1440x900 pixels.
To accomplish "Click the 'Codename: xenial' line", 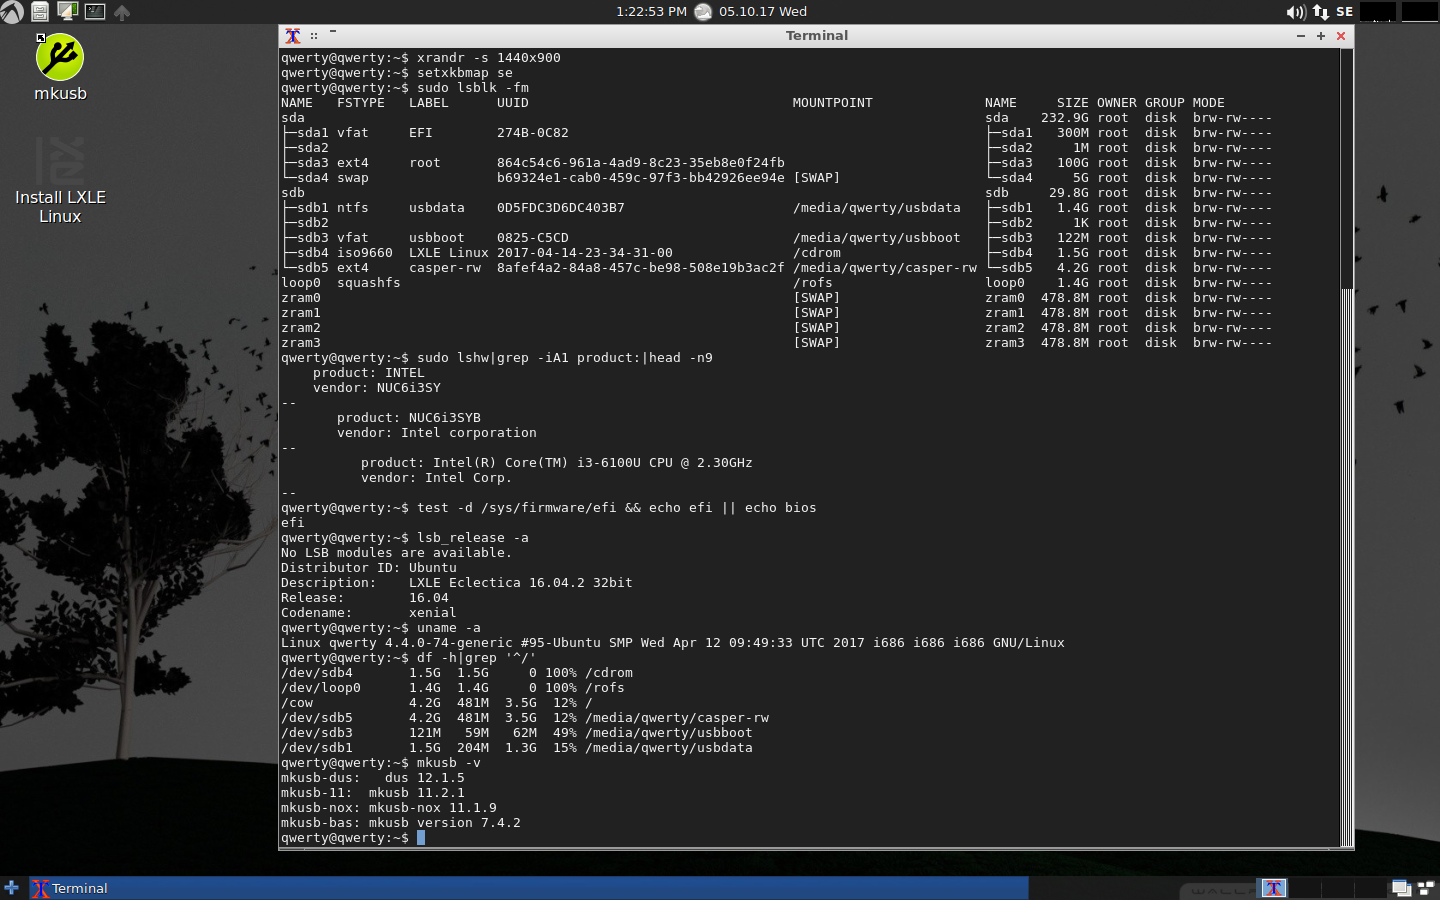I will click(x=369, y=613).
